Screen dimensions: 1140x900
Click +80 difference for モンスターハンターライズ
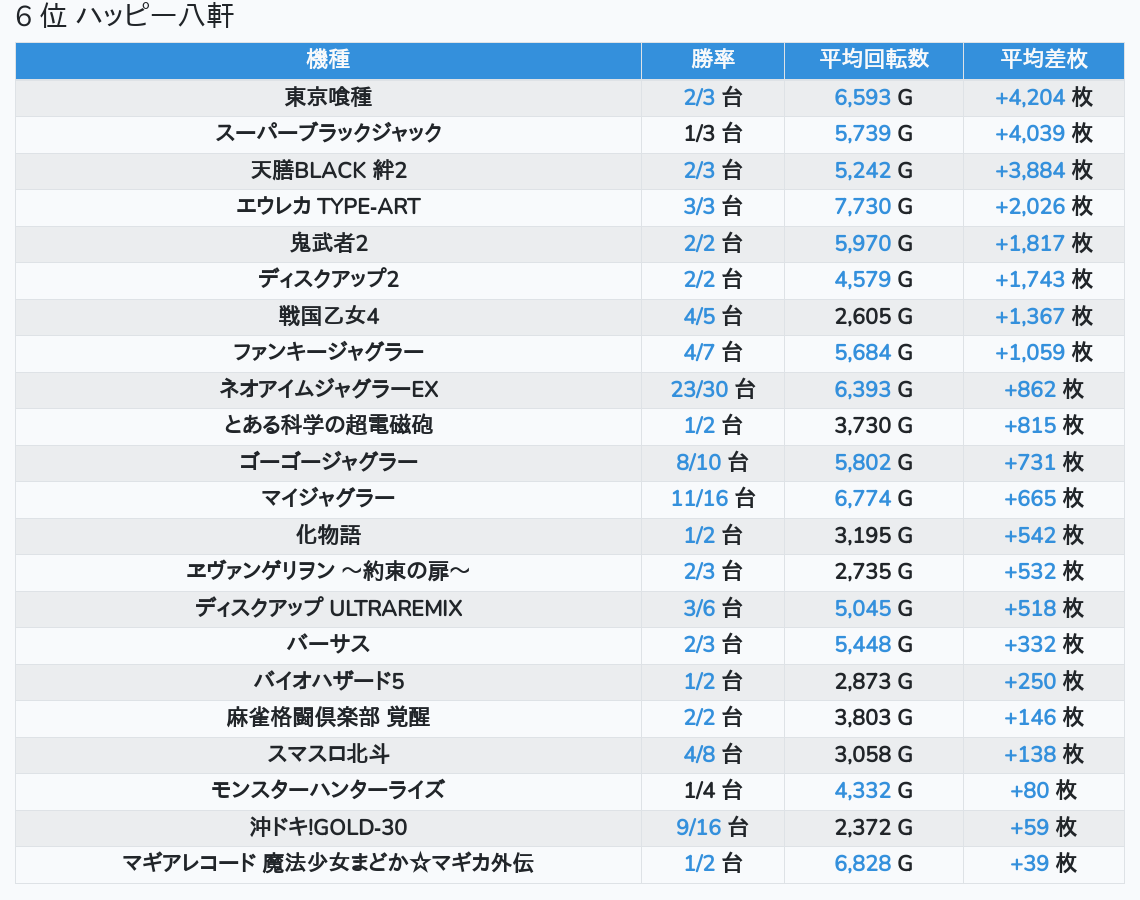click(1030, 790)
